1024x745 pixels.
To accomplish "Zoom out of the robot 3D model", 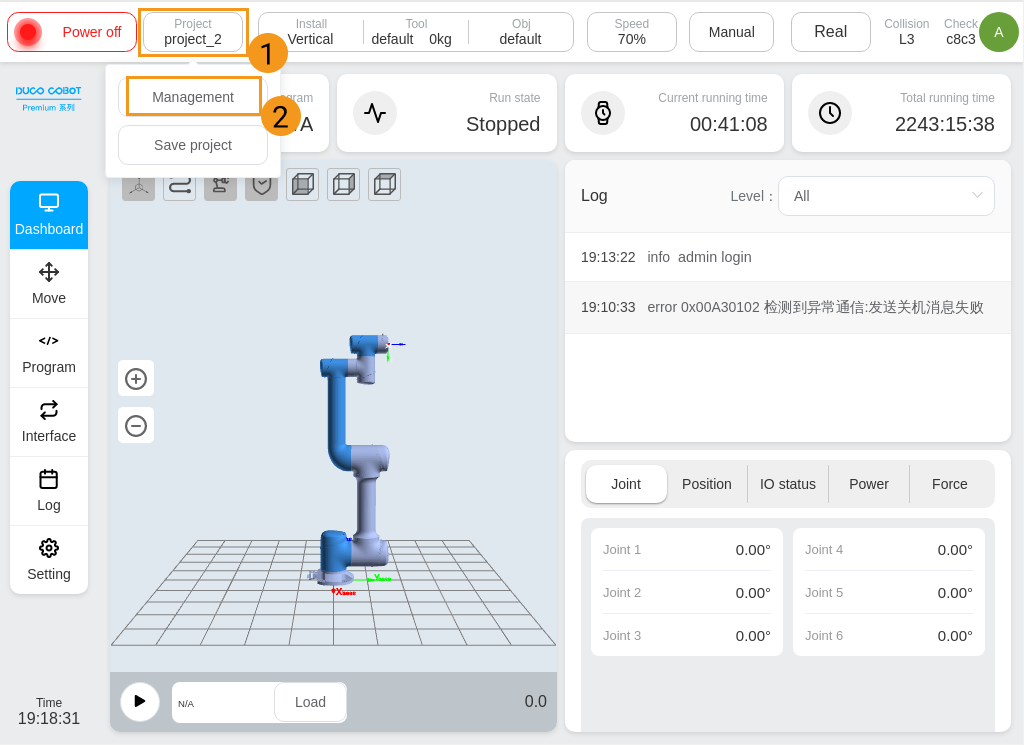I will pyautogui.click(x=136, y=426).
